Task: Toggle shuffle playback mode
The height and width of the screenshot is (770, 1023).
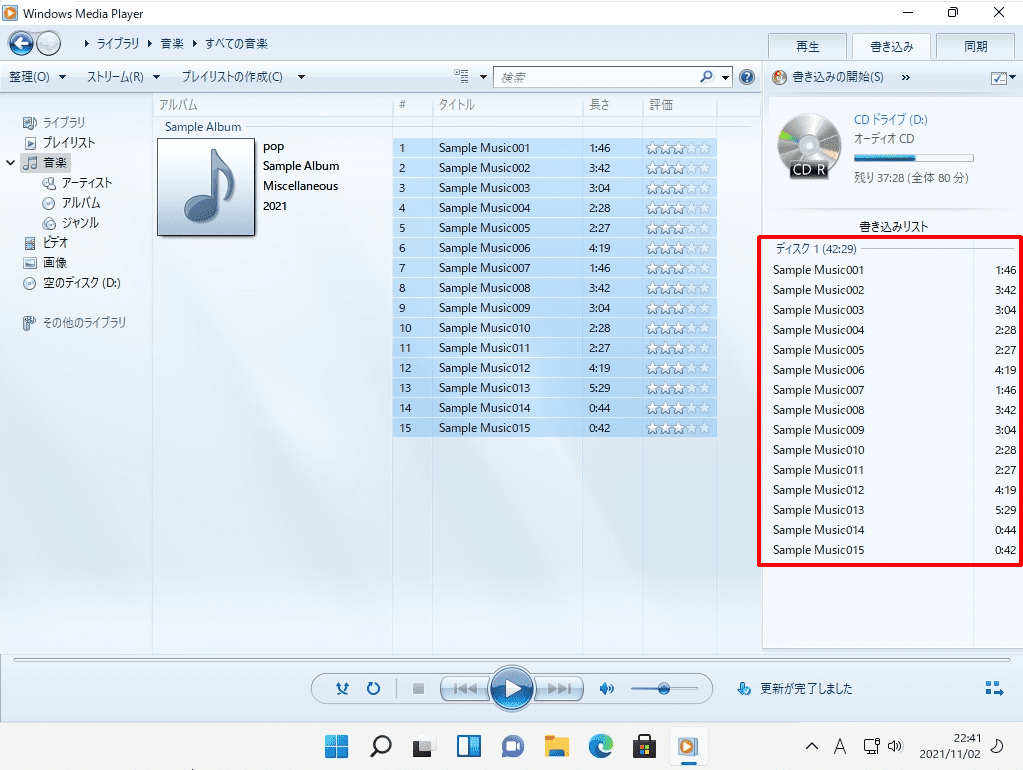Action: [342, 688]
